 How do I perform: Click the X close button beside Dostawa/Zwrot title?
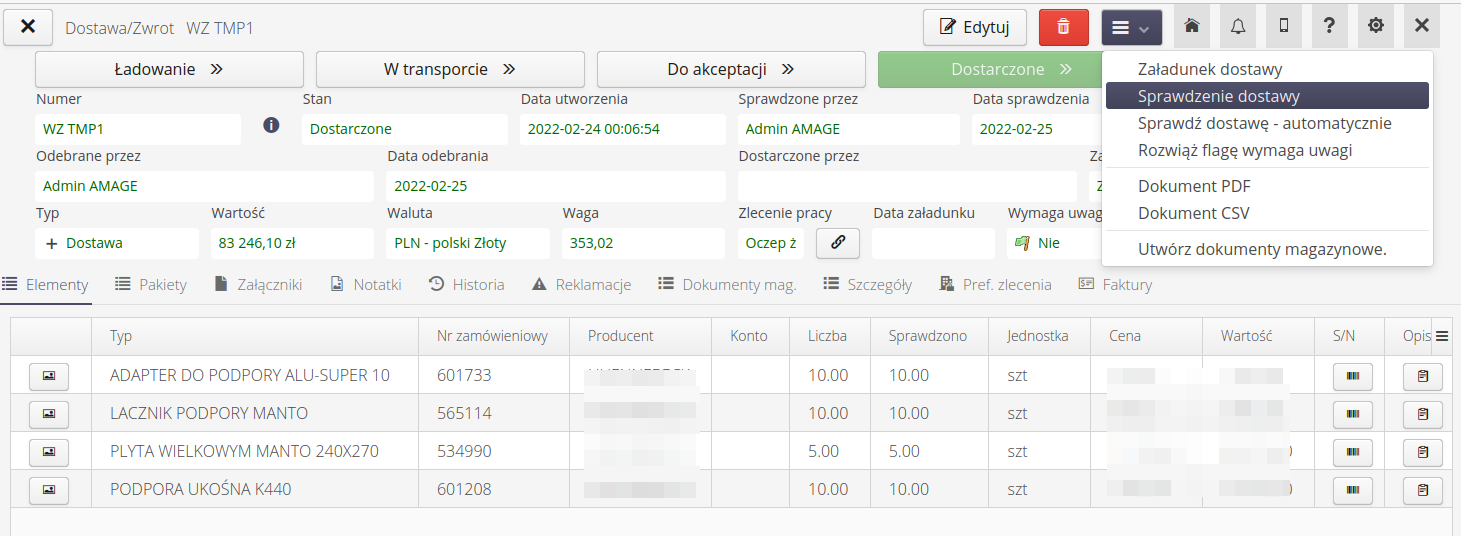click(28, 27)
